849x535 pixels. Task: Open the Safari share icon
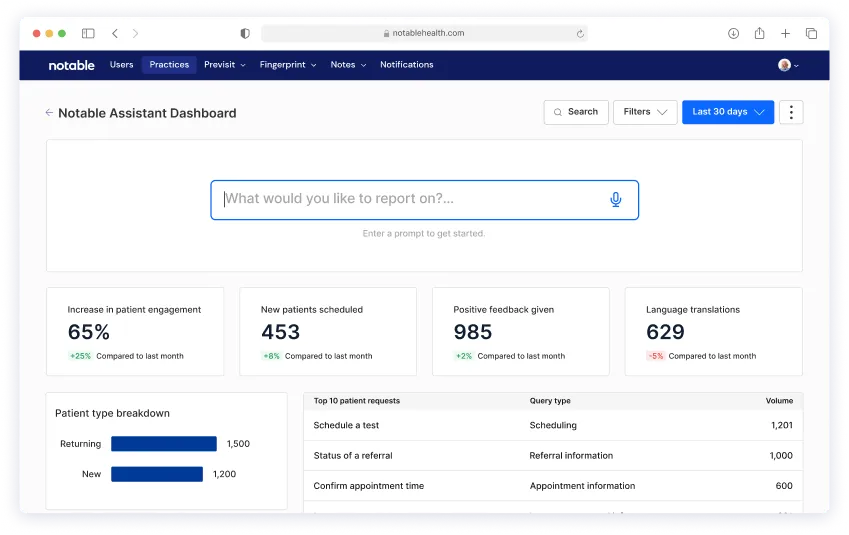[x=760, y=33]
